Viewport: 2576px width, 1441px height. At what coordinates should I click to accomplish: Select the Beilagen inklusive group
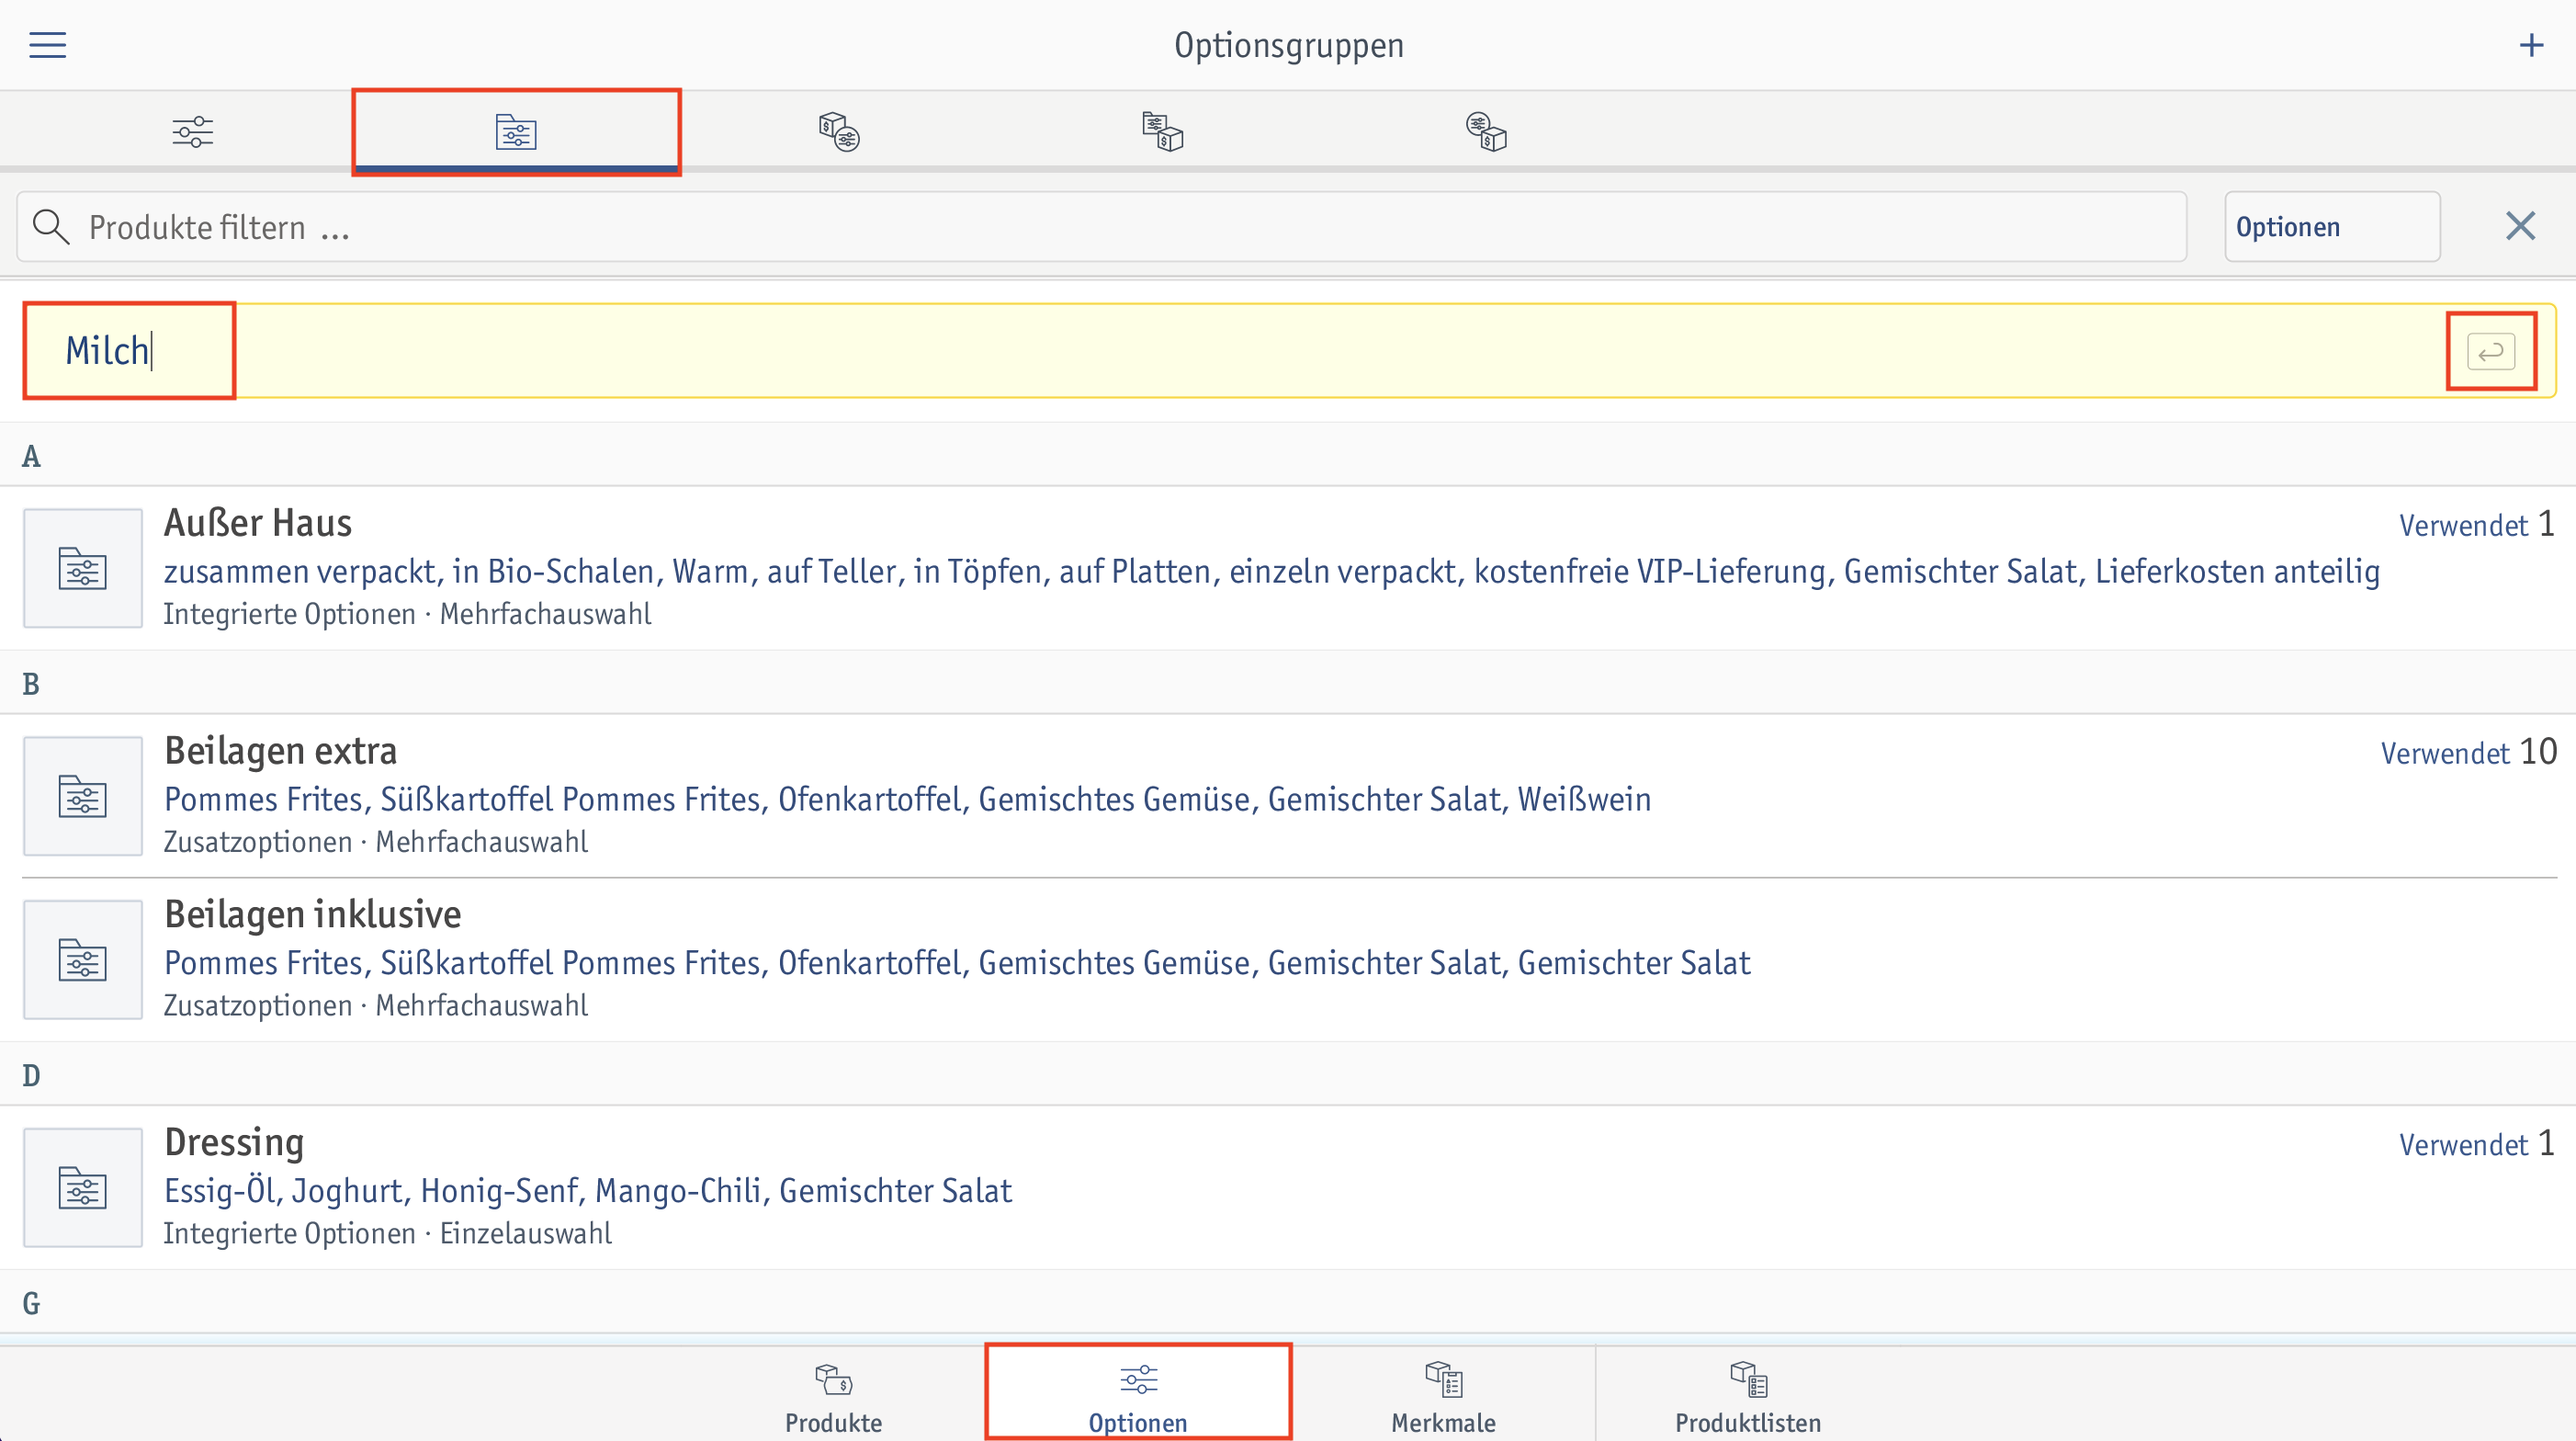coord(1288,960)
